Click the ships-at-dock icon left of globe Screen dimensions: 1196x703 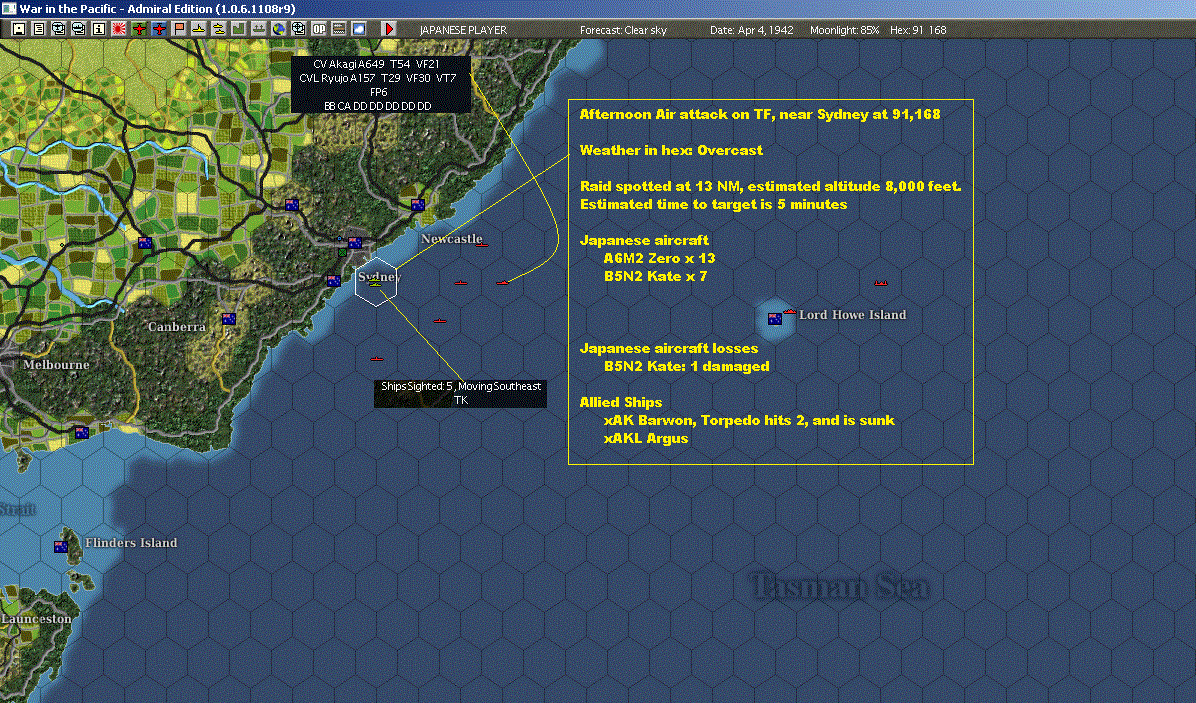click(259, 29)
